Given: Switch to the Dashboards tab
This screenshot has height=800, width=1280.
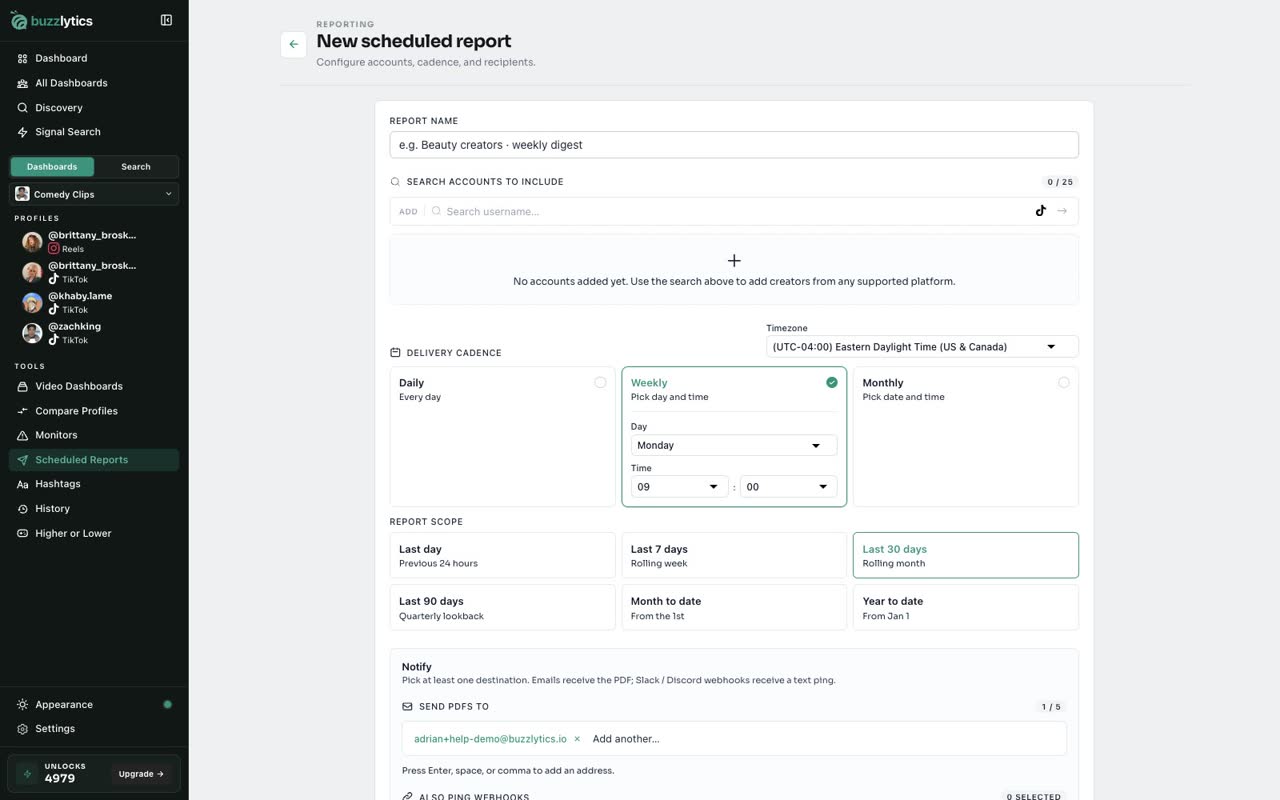Looking at the screenshot, I should pos(52,167).
